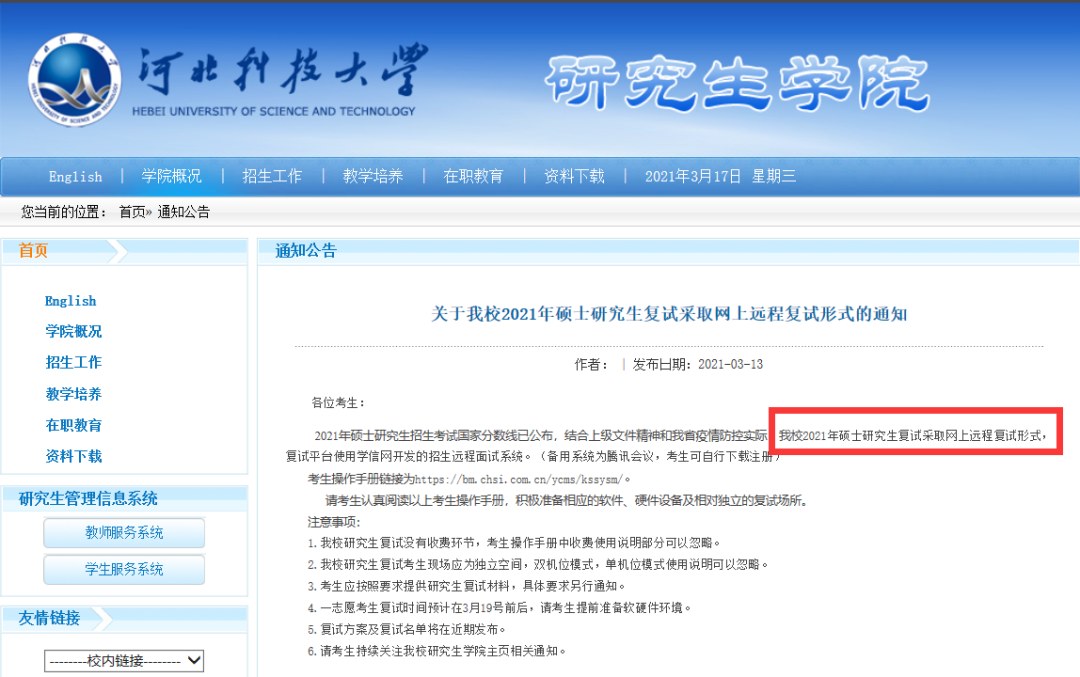Open 教学培养 from the left sidebar
Image resolution: width=1080 pixels, height=677 pixels.
73,395
